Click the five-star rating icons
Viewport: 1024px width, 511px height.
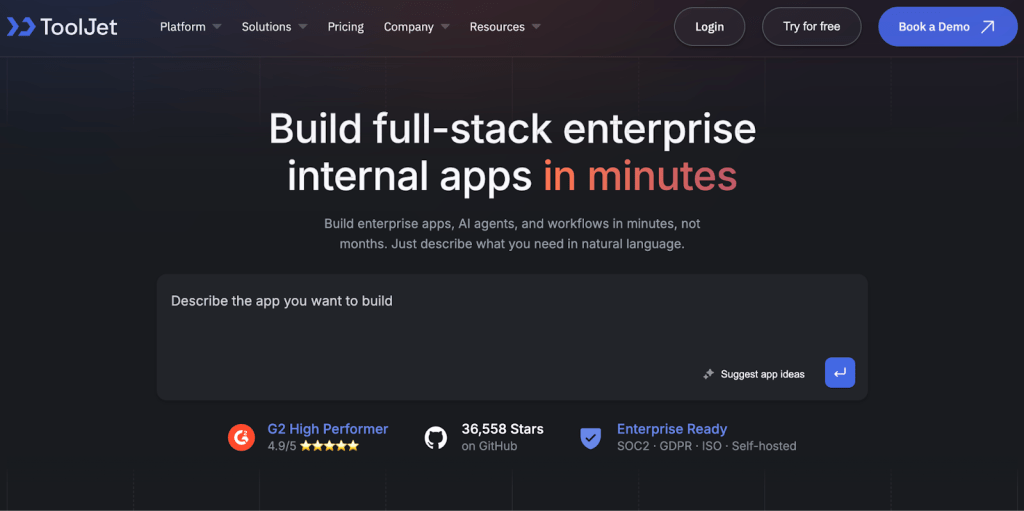(329, 446)
